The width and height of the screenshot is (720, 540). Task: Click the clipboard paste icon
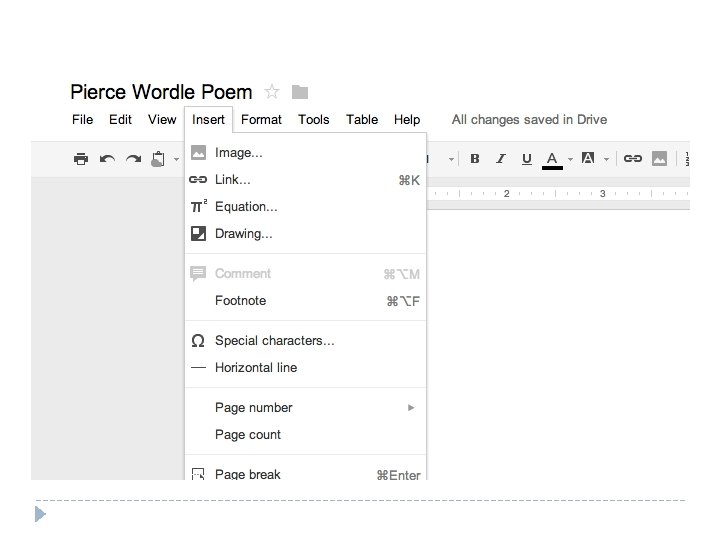pyautogui.click(x=158, y=159)
